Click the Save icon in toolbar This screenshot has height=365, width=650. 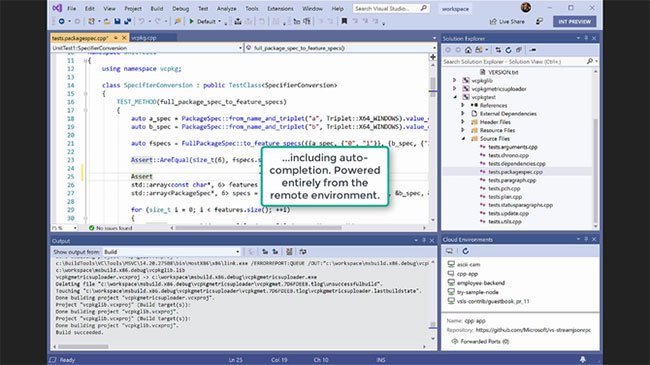117,21
